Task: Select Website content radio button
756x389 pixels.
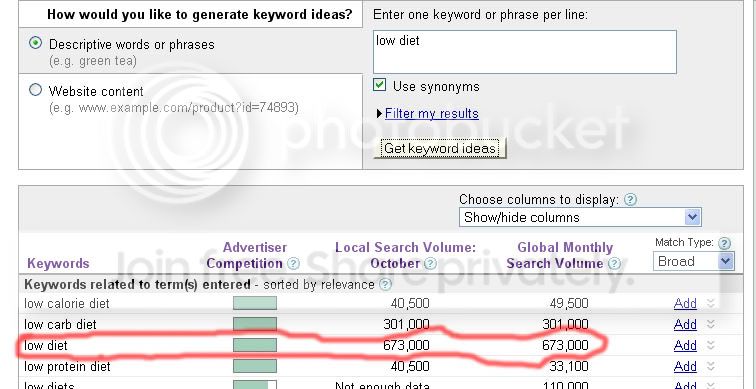Action: [35, 90]
